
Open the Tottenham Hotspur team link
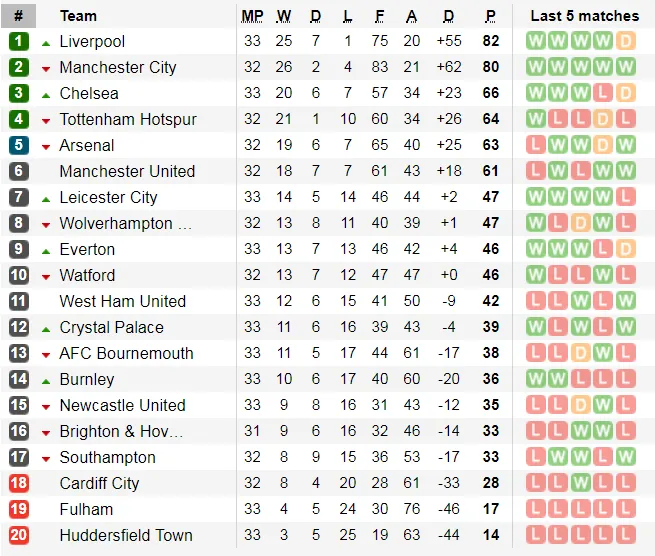pos(128,120)
